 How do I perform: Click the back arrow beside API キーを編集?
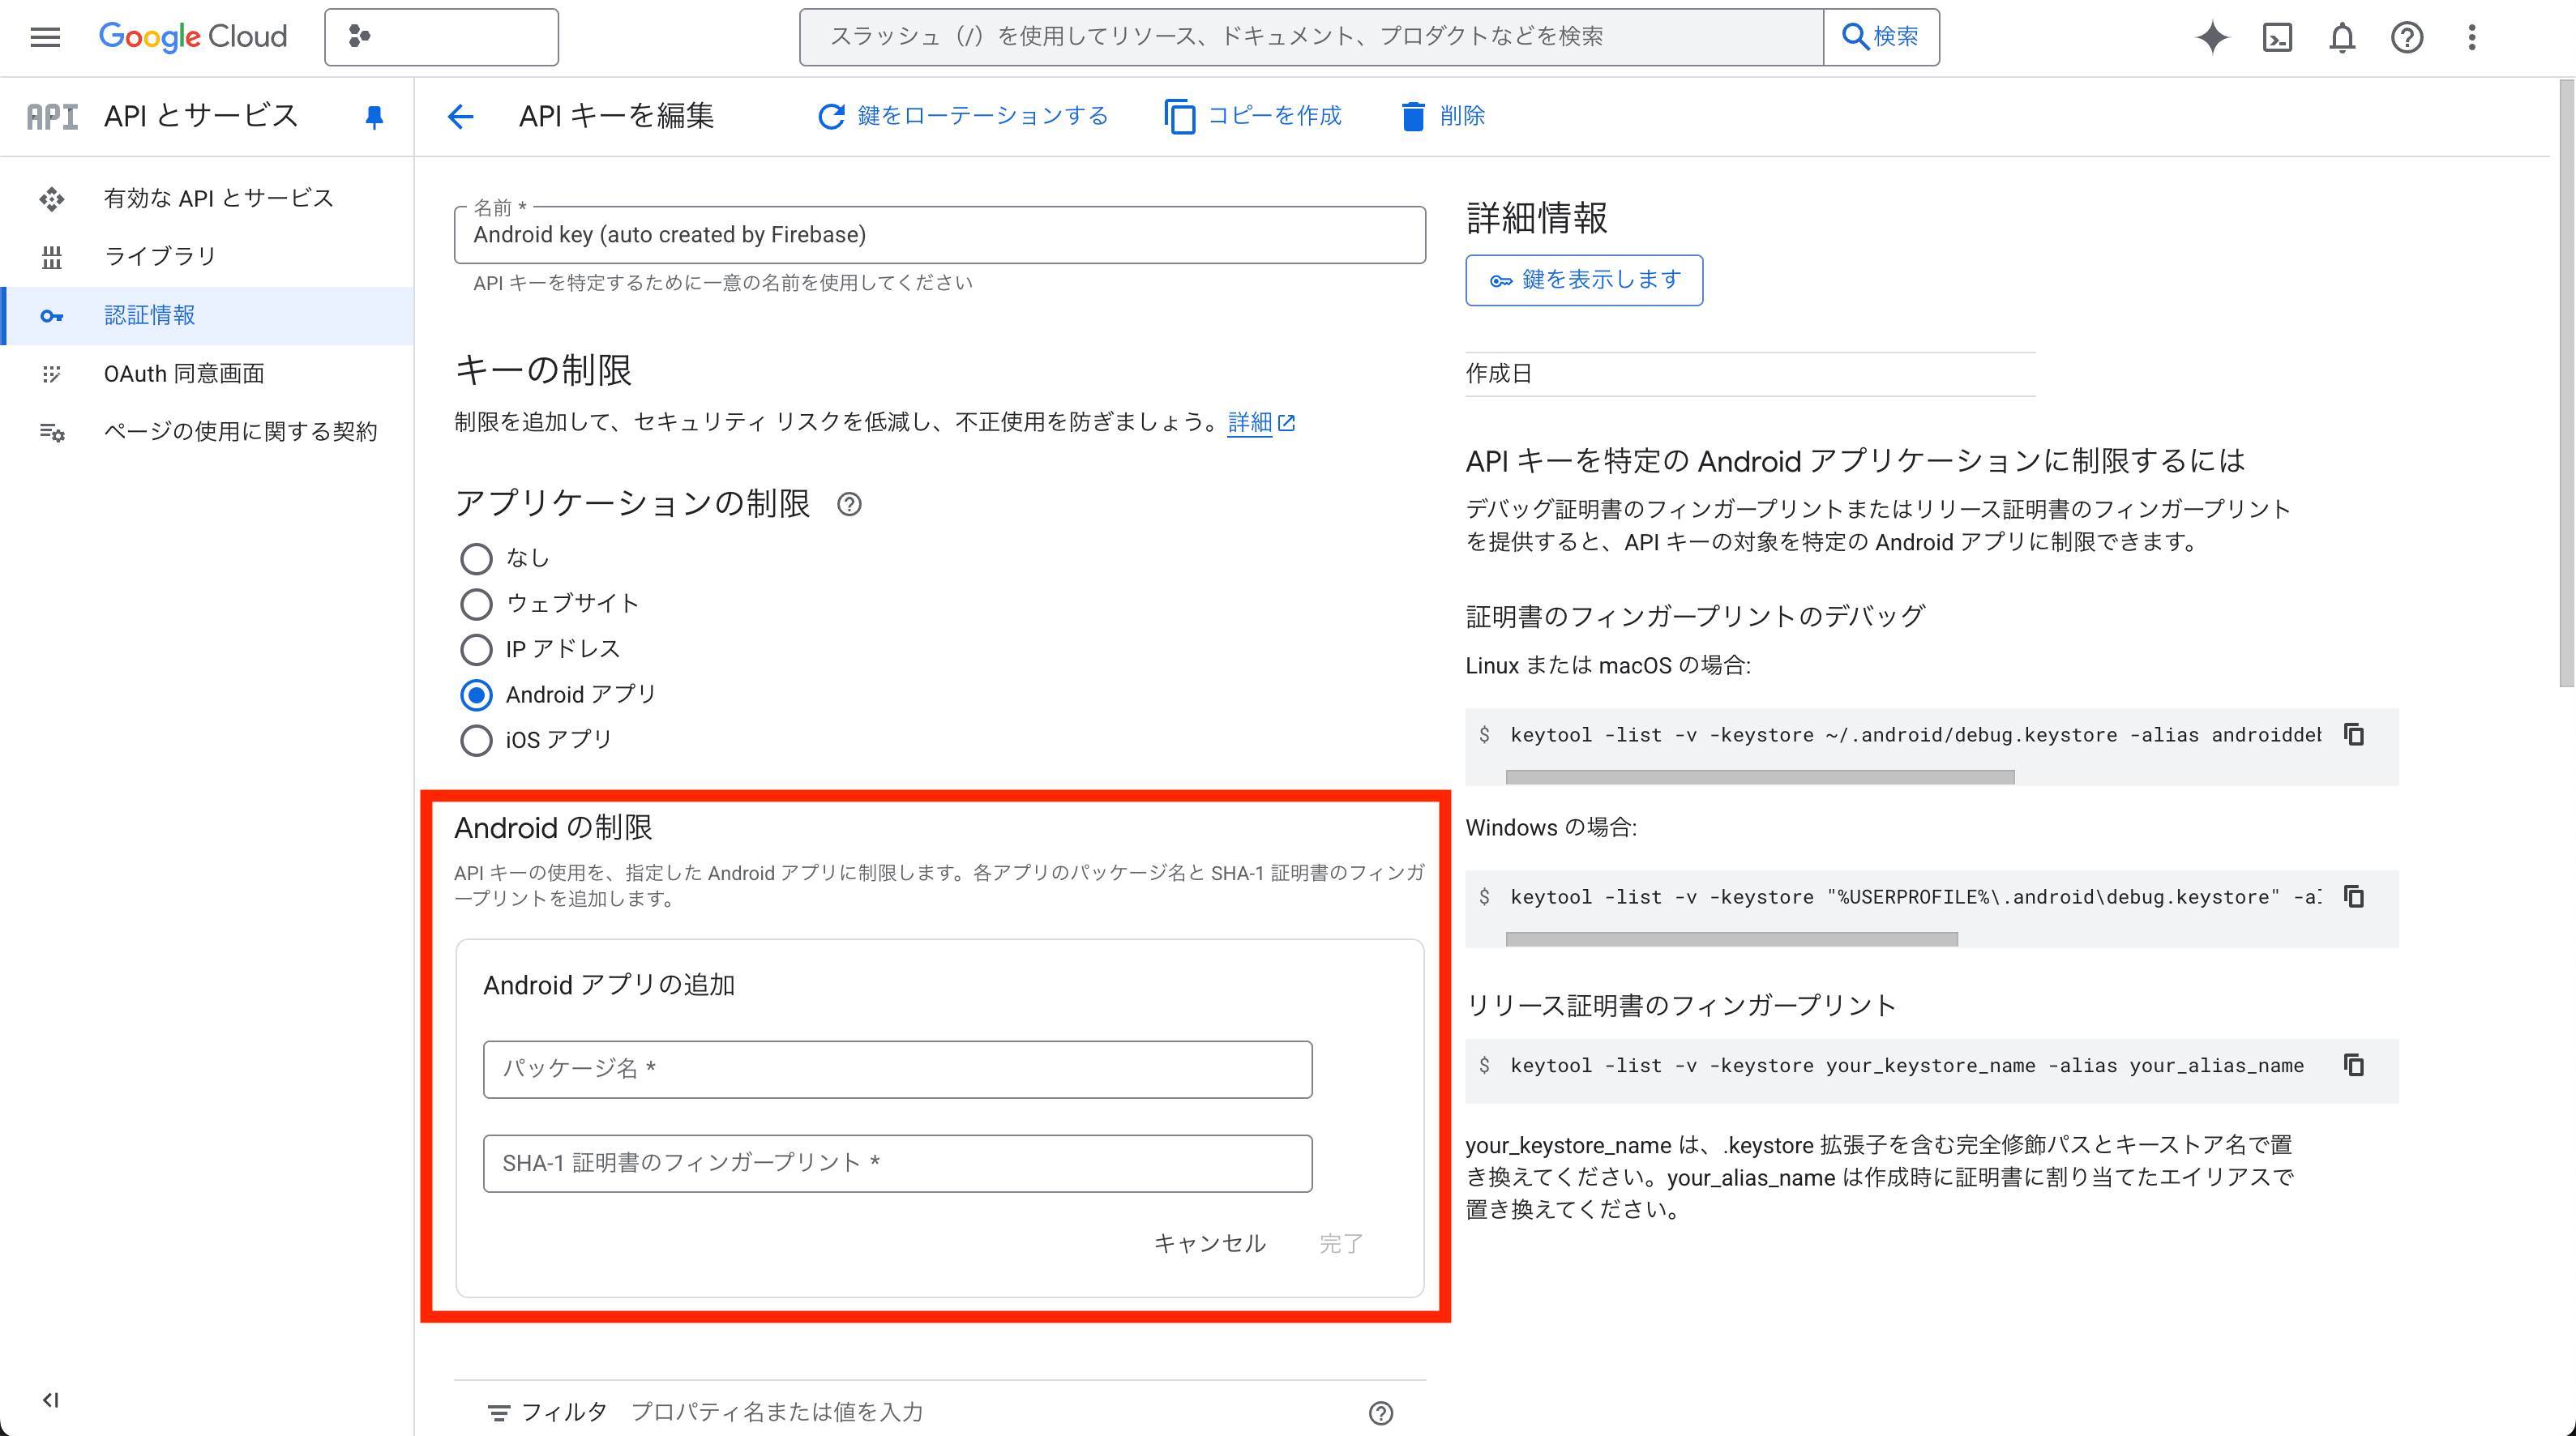pyautogui.click(x=460, y=116)
